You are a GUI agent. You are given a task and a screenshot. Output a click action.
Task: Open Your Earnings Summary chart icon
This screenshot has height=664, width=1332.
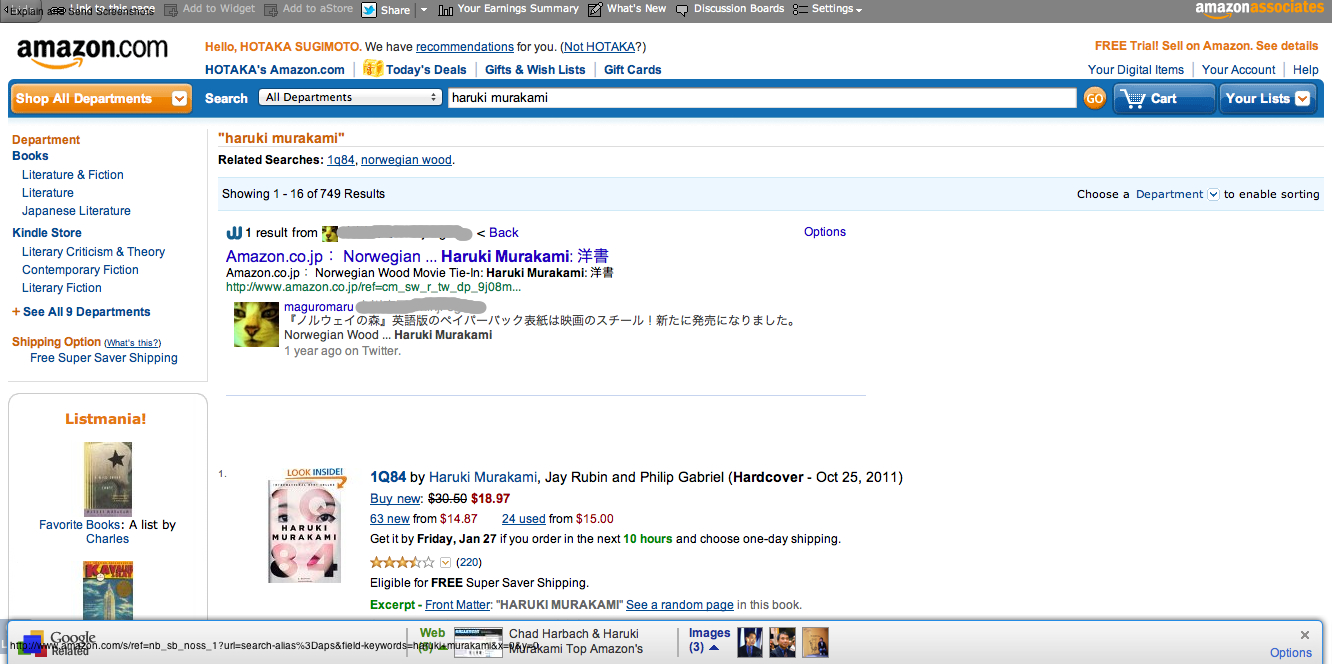446,10
